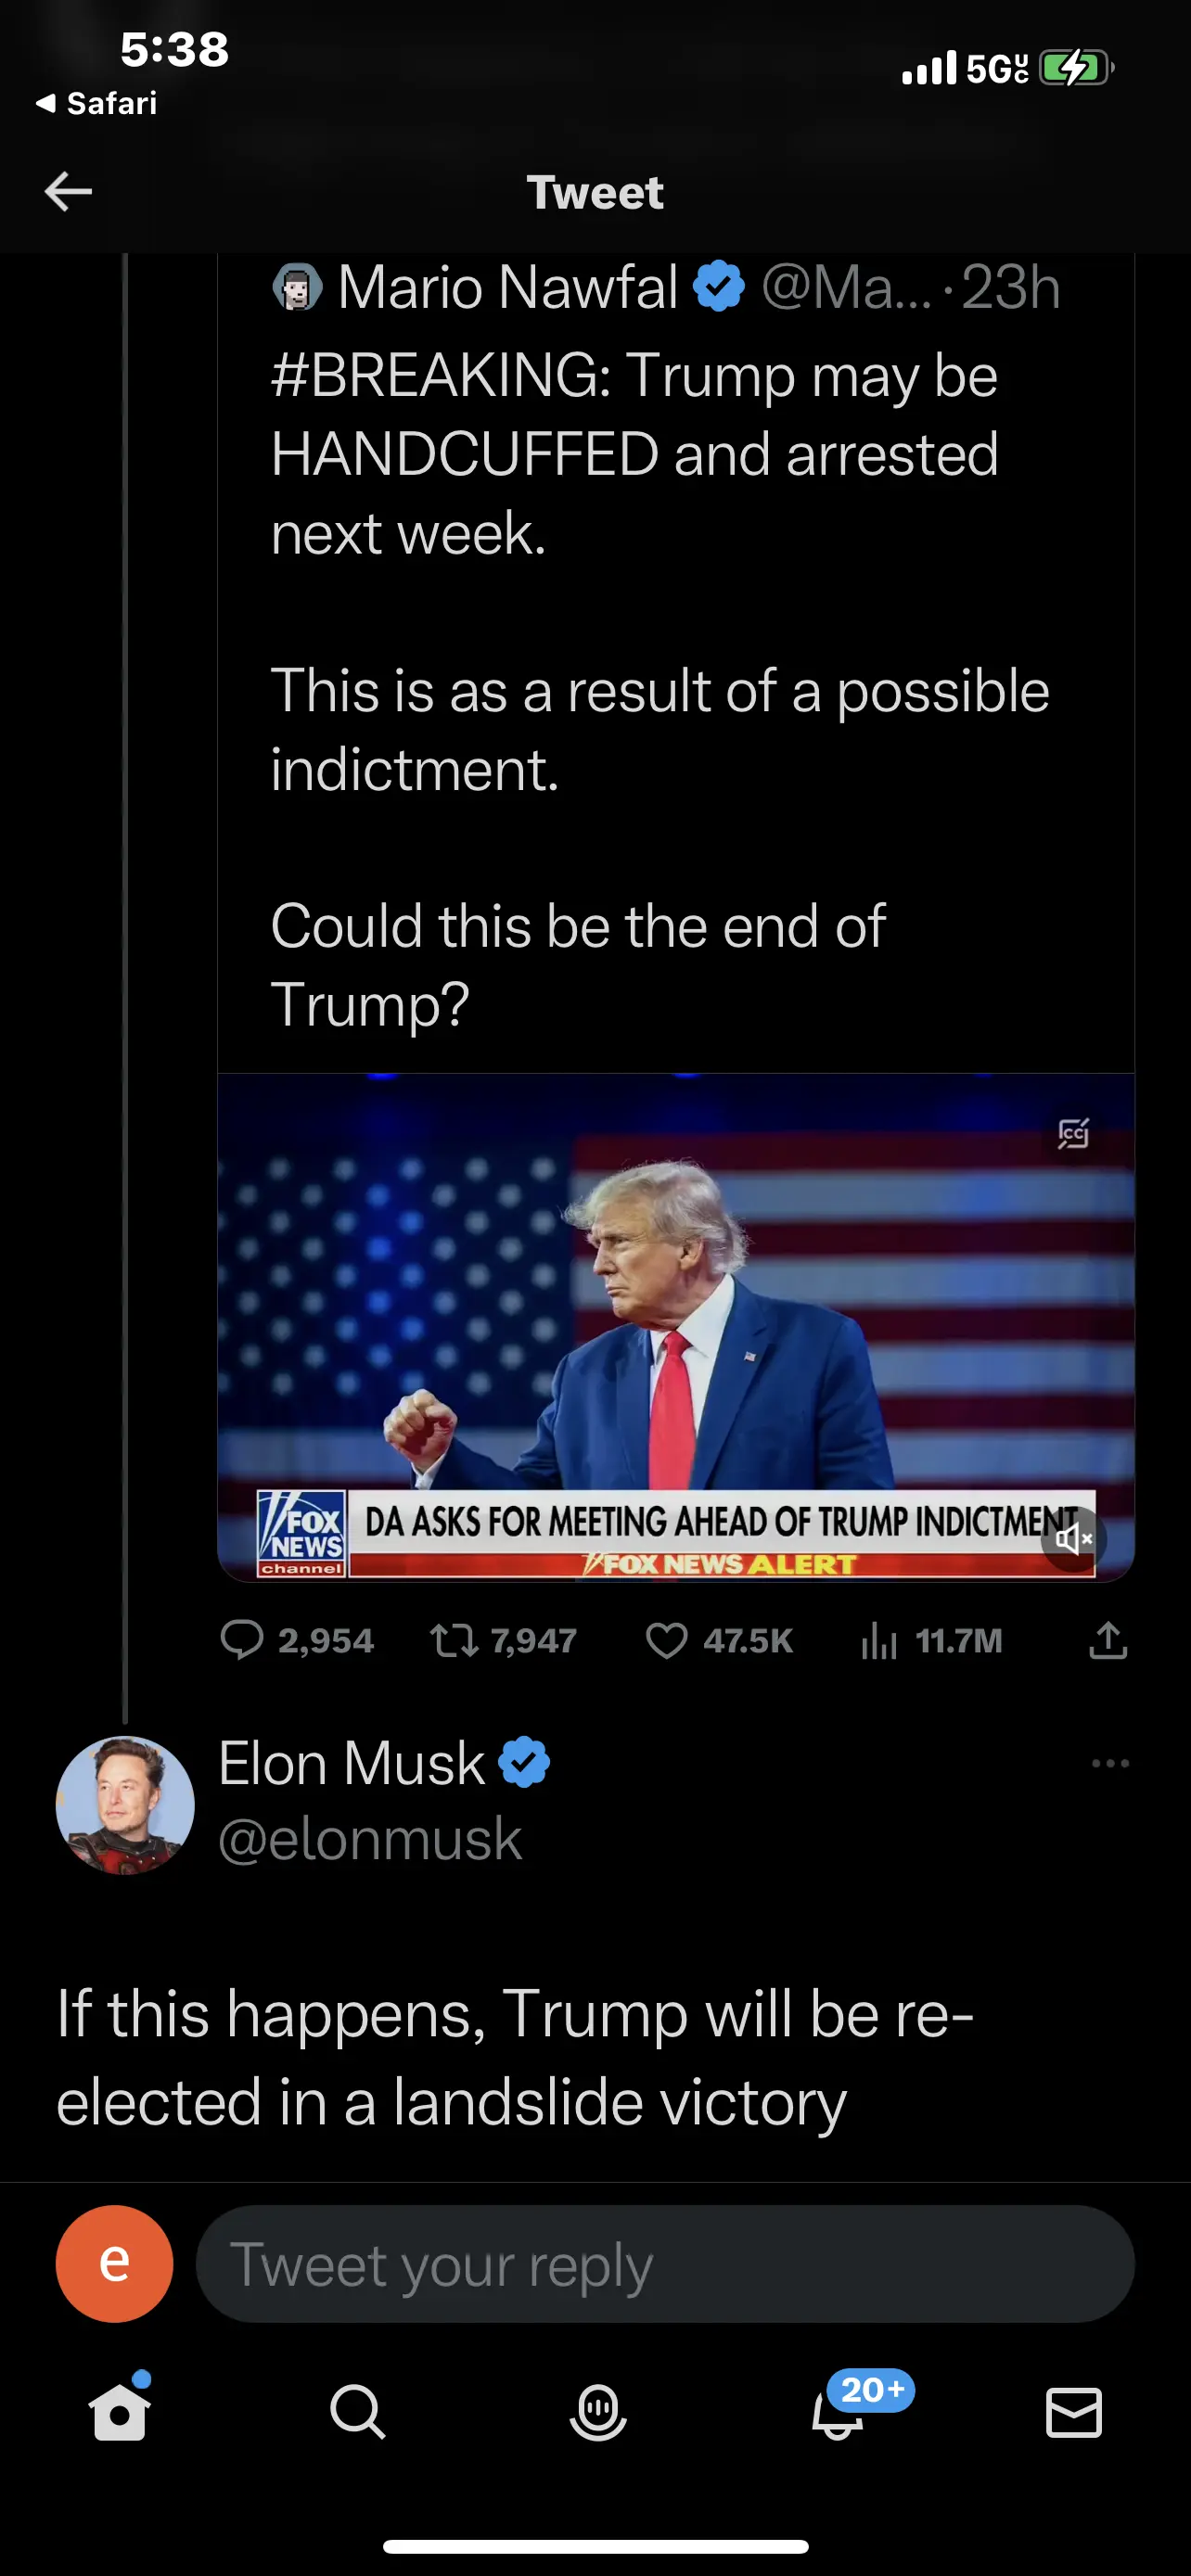This screenshot has height=2576, width=1191.
Task: Open Elon Musk's profile picture
Action: click(125, 1804)
